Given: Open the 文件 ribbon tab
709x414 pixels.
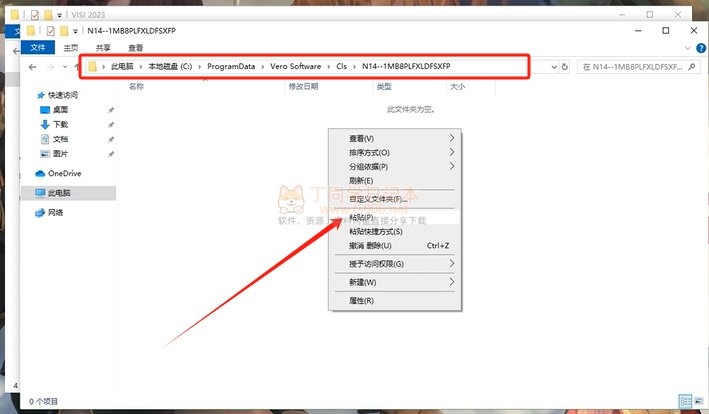Looking at the screenshot, I should [38, 47].
